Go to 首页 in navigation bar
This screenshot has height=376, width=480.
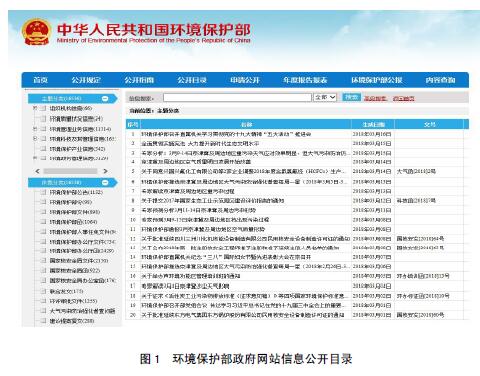(40, 80)
